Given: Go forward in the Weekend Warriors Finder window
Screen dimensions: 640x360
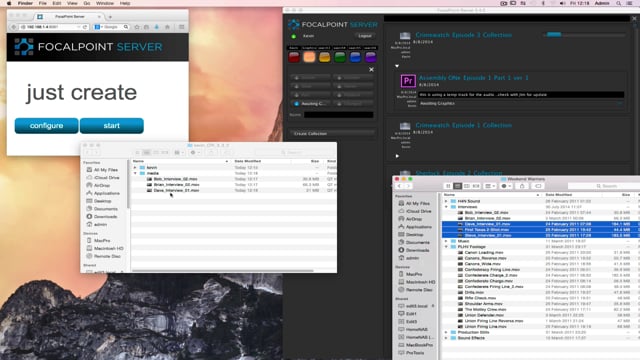Looking at the screenshot, I should click(408, 186).
